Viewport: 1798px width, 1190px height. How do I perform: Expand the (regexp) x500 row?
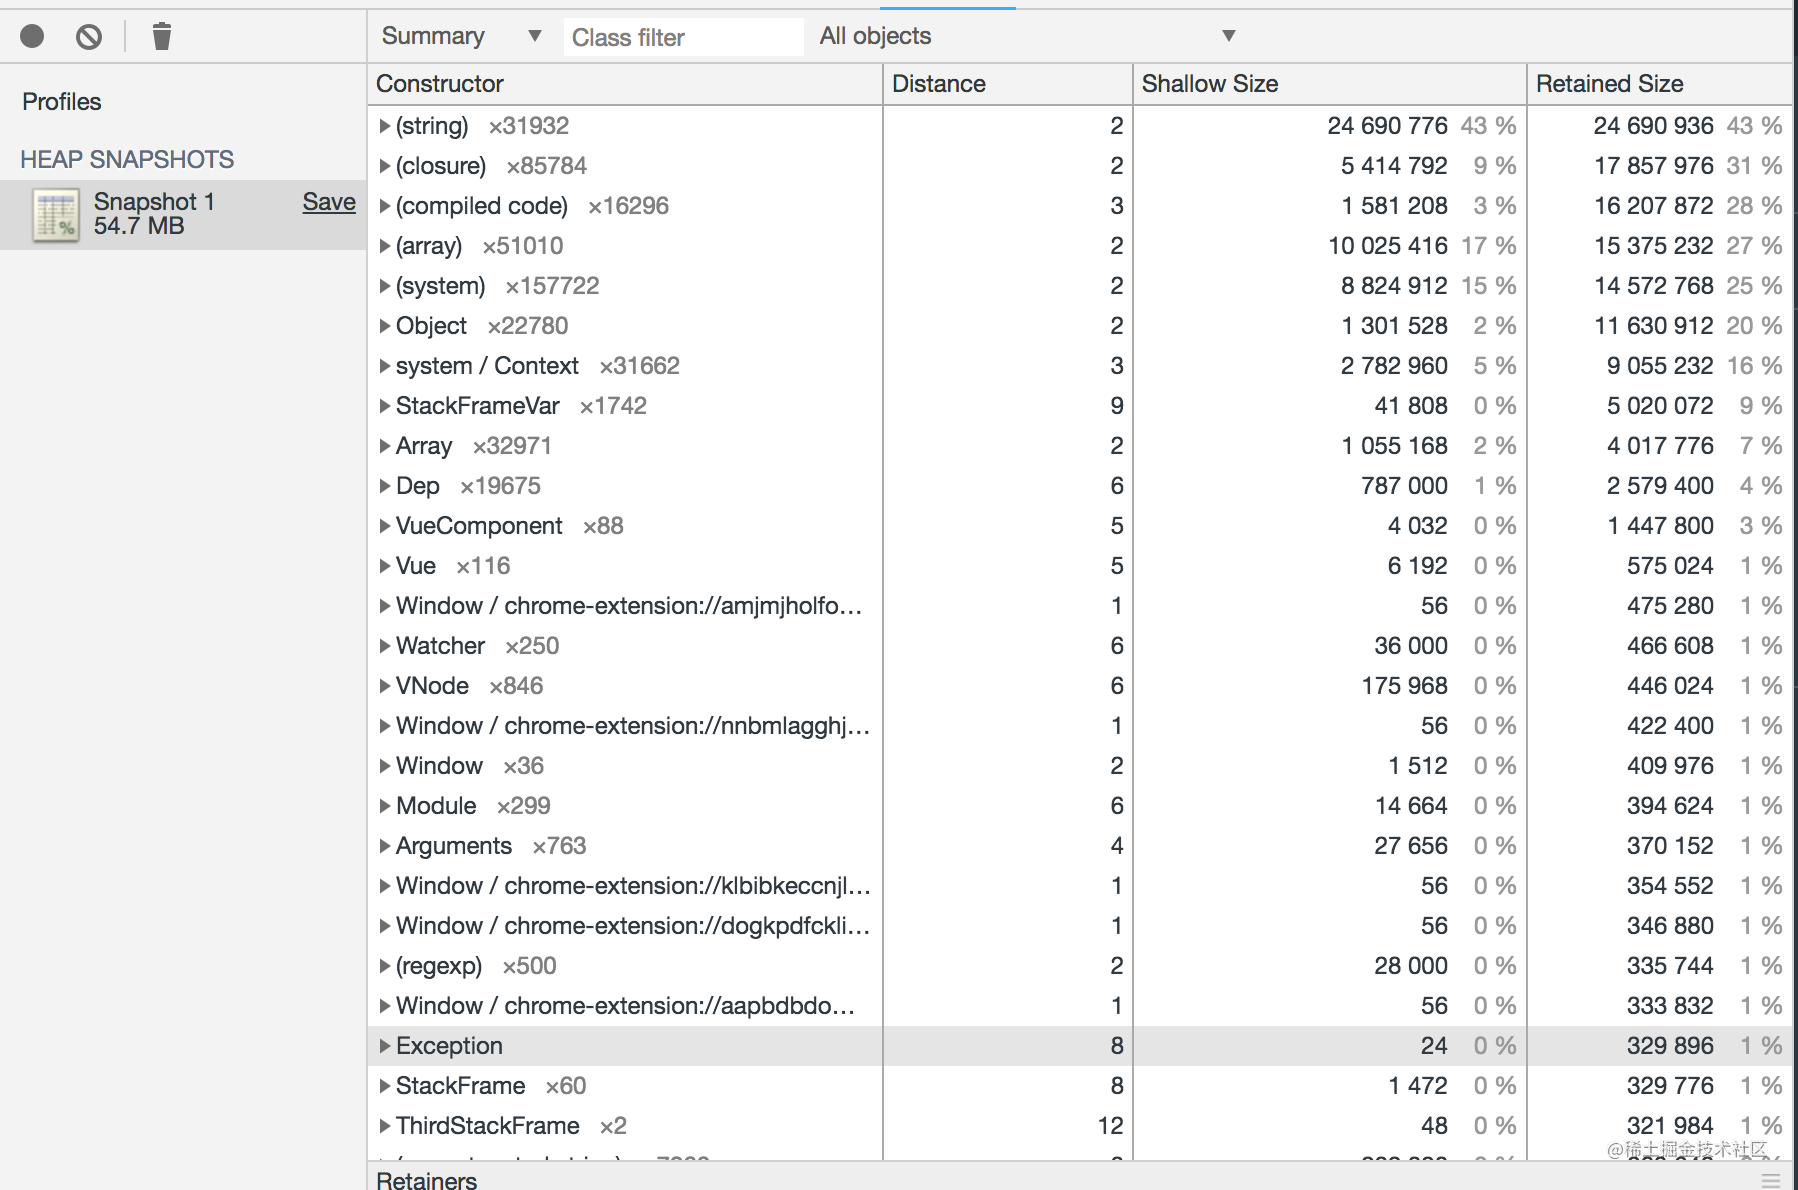click(385, 966)
